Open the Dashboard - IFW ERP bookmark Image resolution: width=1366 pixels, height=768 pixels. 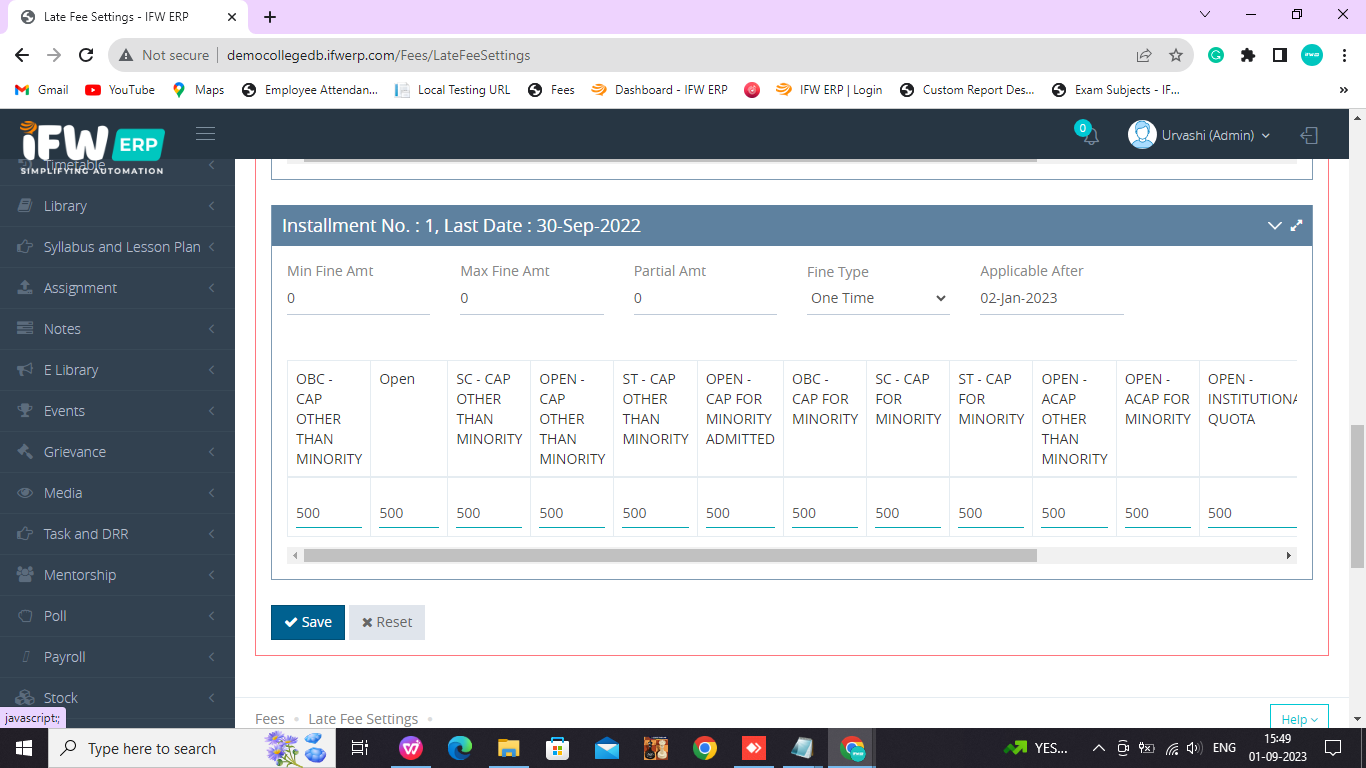660,90
